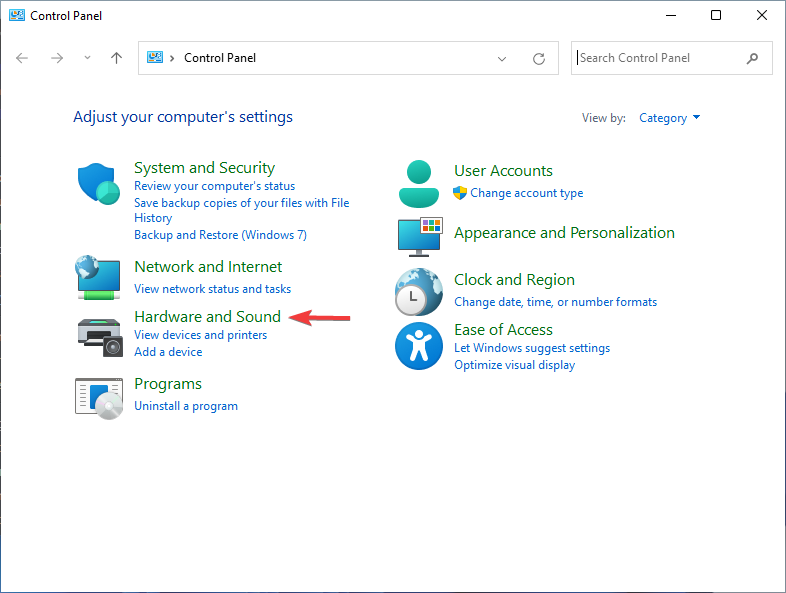Click the Control Panel icon in address bar

[x=155, y=57]
